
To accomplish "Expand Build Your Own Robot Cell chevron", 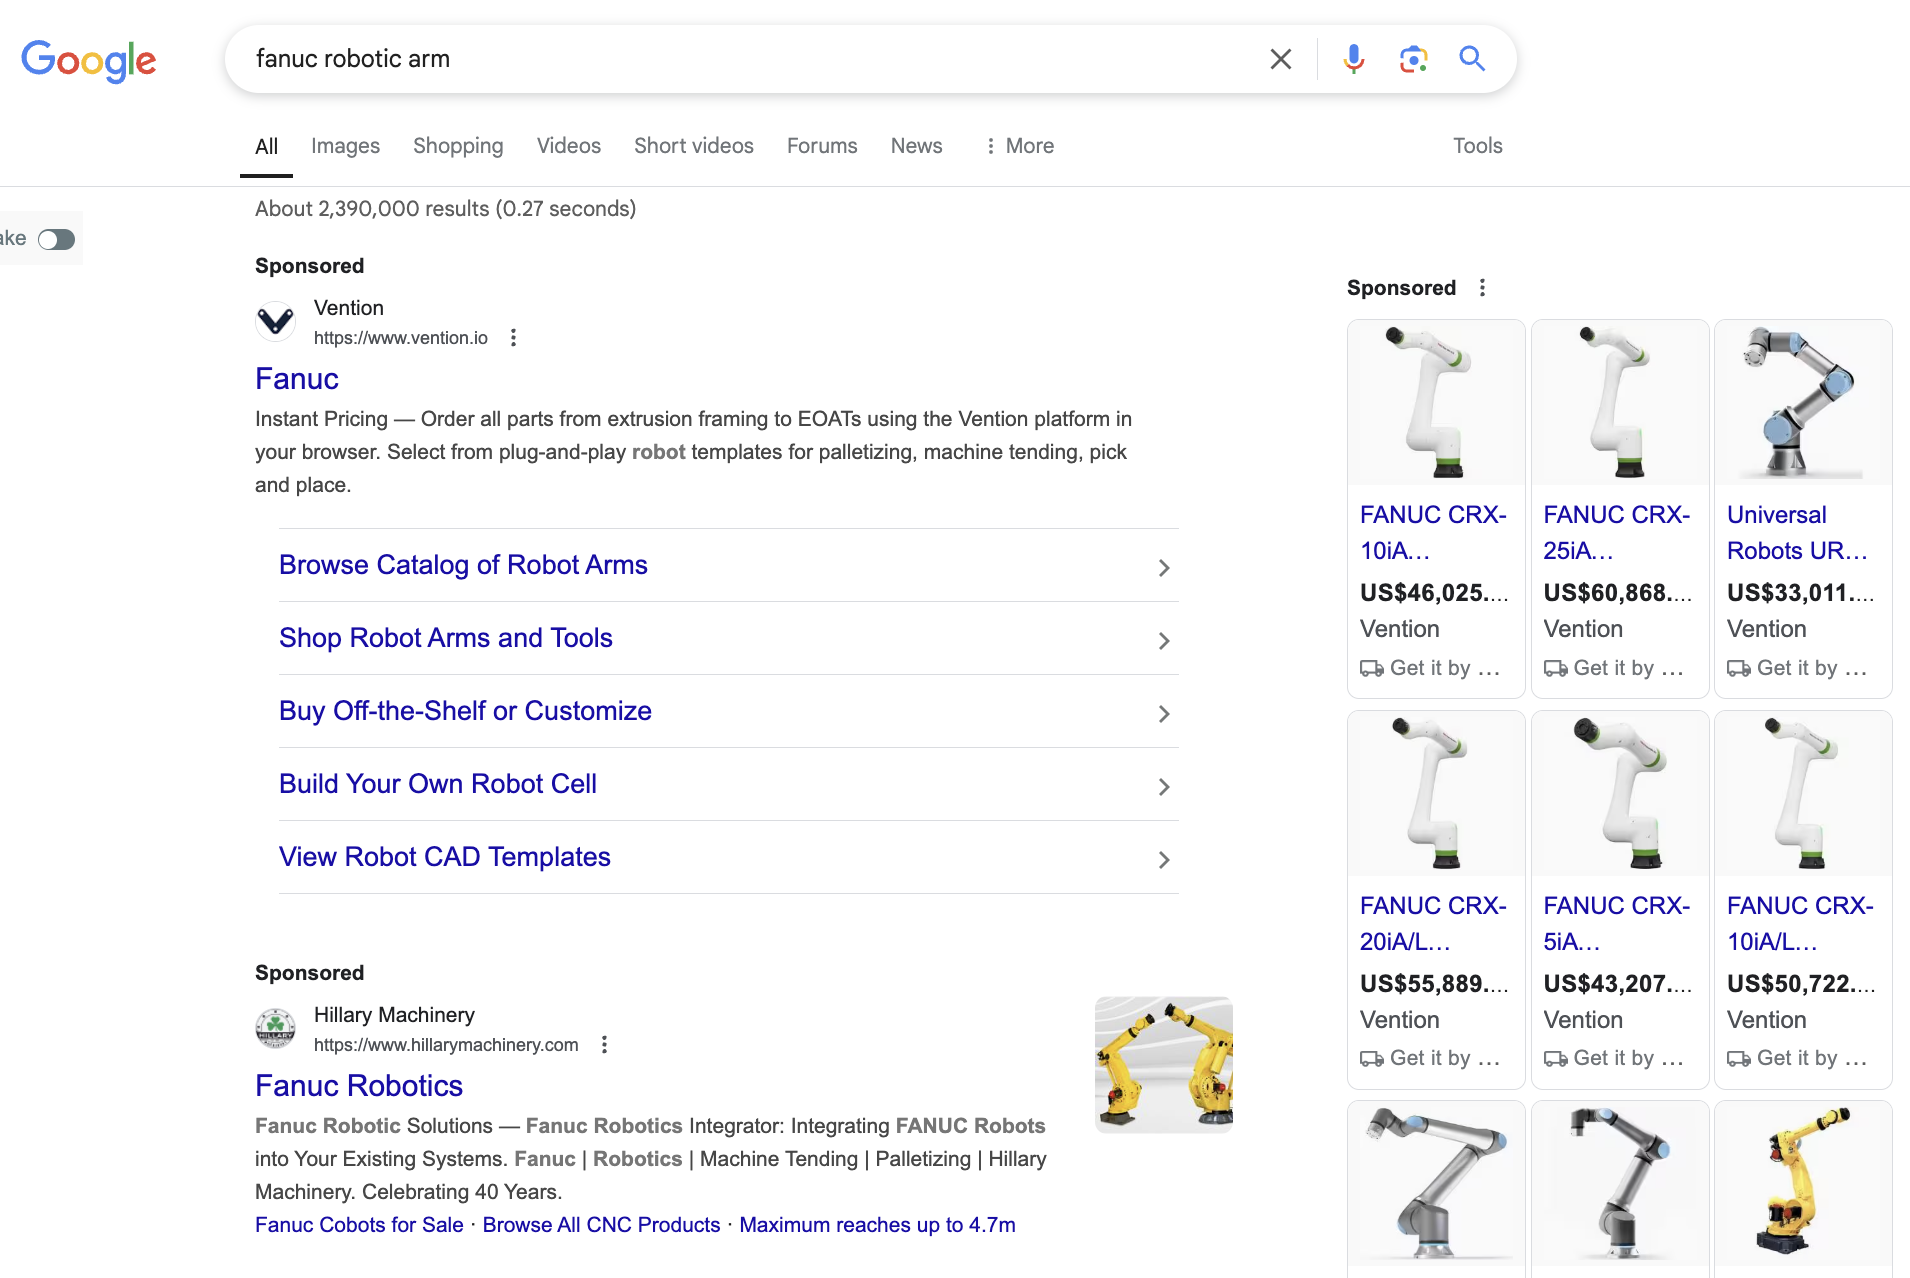I will click(1164, 787).
